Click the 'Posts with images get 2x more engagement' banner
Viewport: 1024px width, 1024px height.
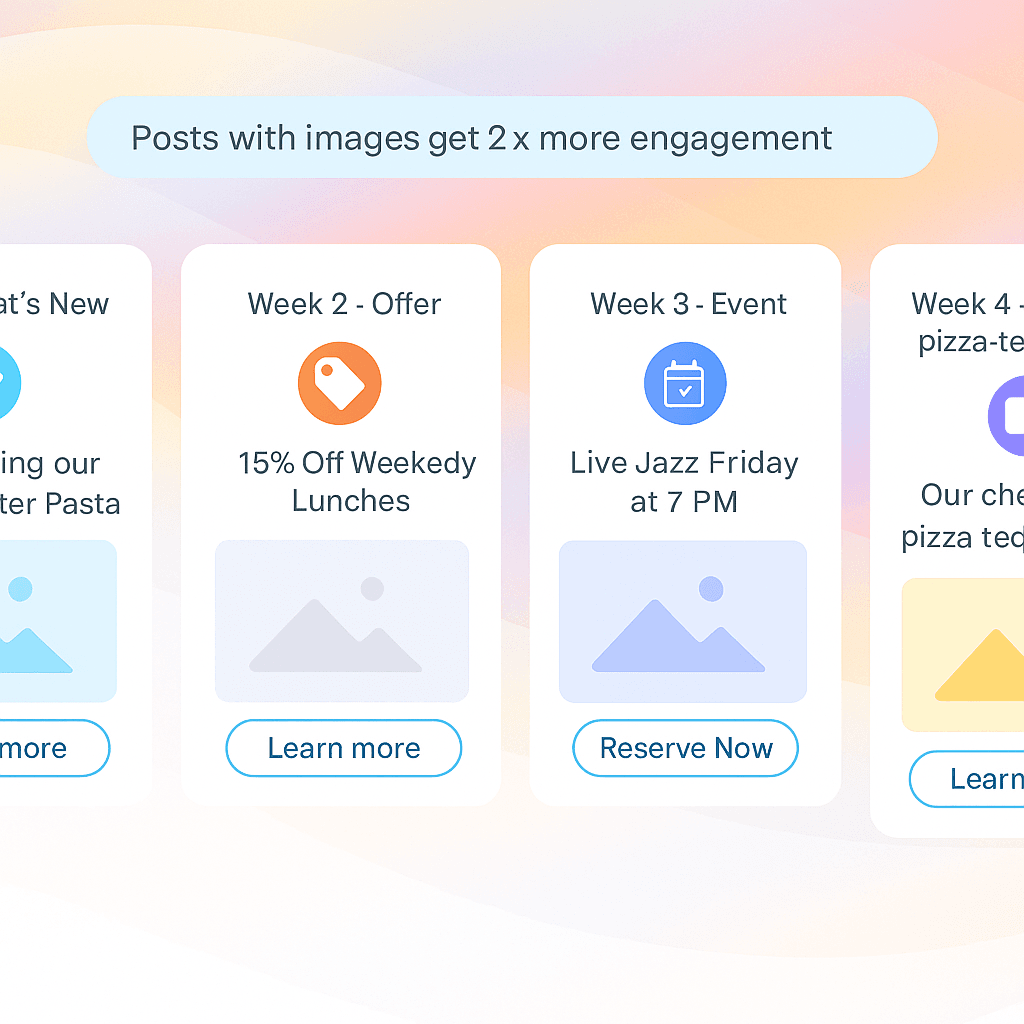(x=513, y=137)
